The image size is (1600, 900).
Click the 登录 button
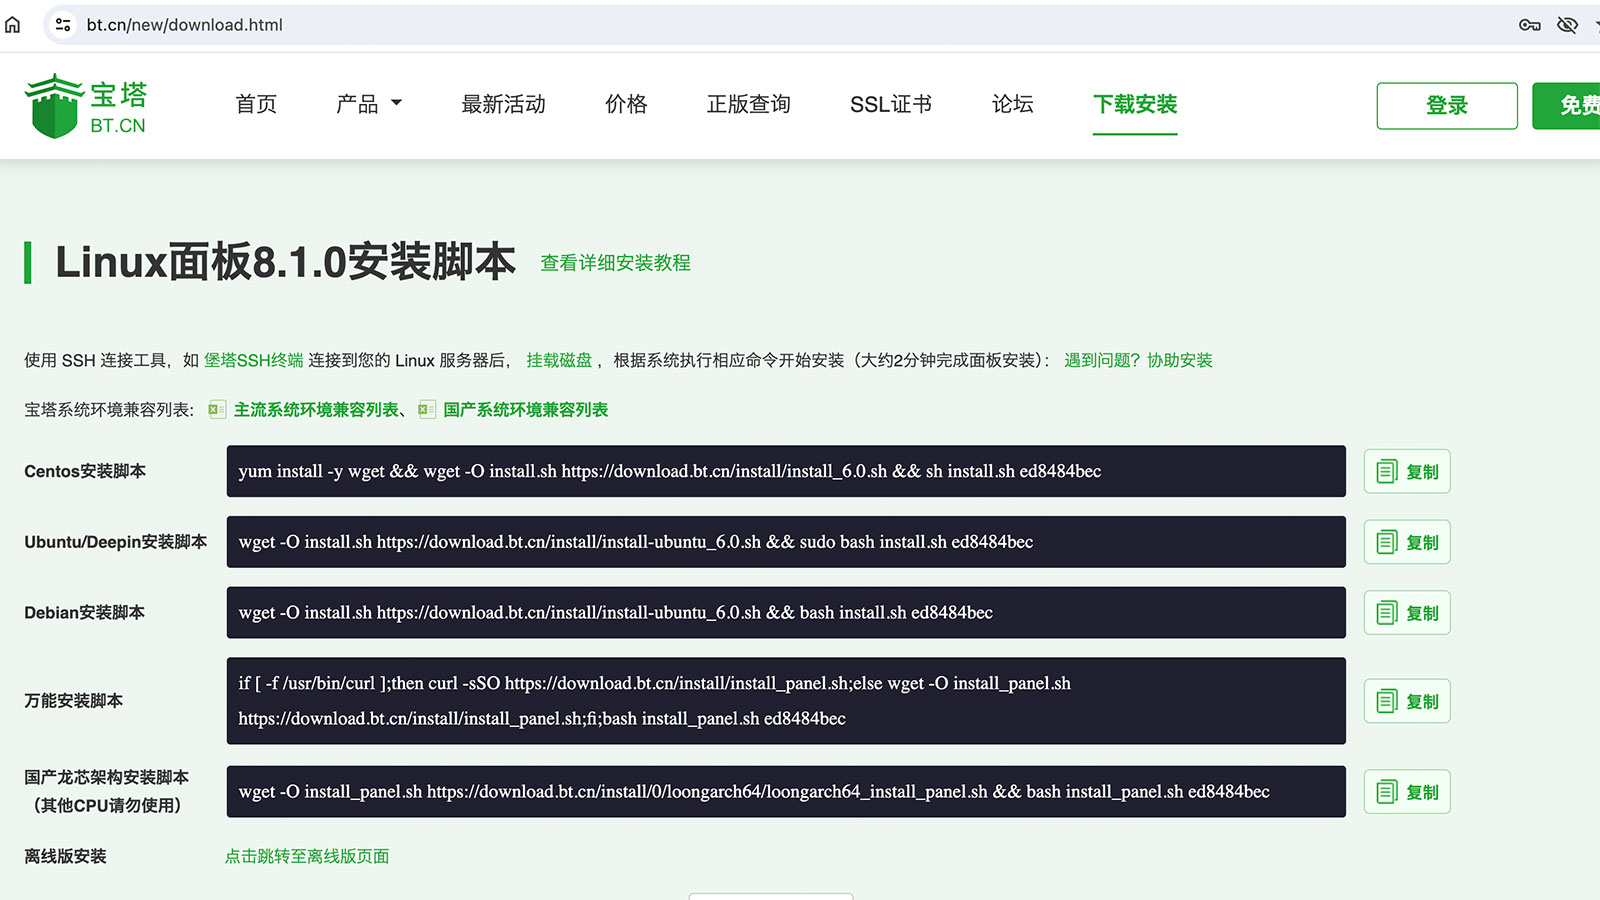coord(1447,106)
